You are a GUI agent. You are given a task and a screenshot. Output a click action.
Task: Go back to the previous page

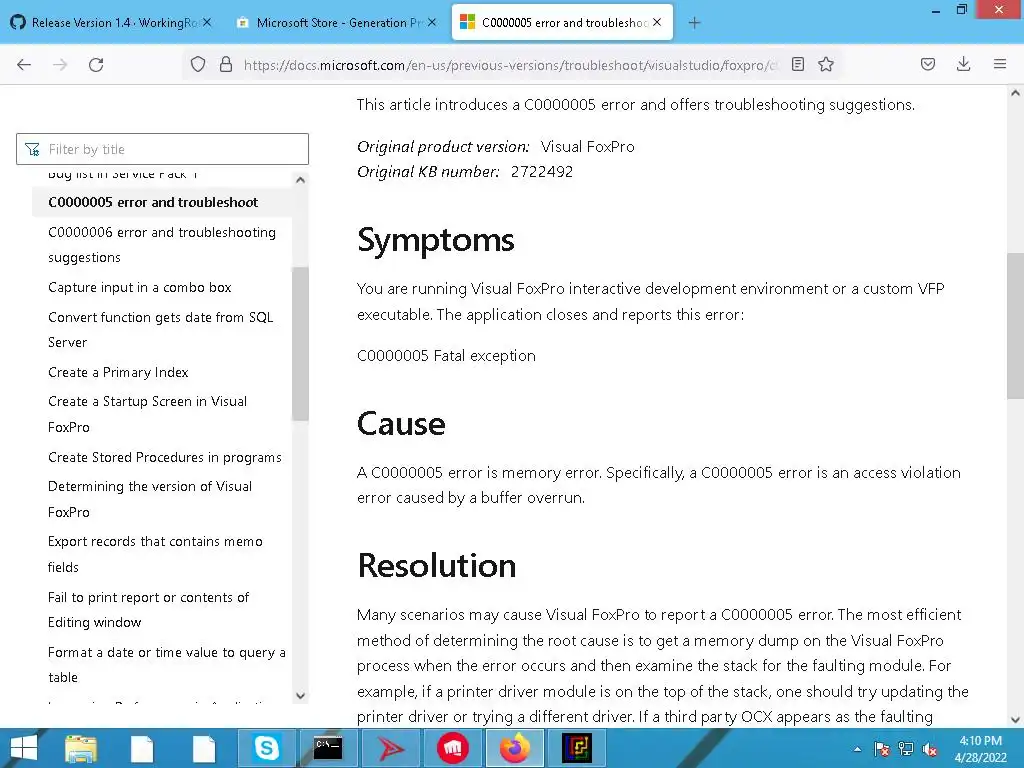click(x=24, y=65)
